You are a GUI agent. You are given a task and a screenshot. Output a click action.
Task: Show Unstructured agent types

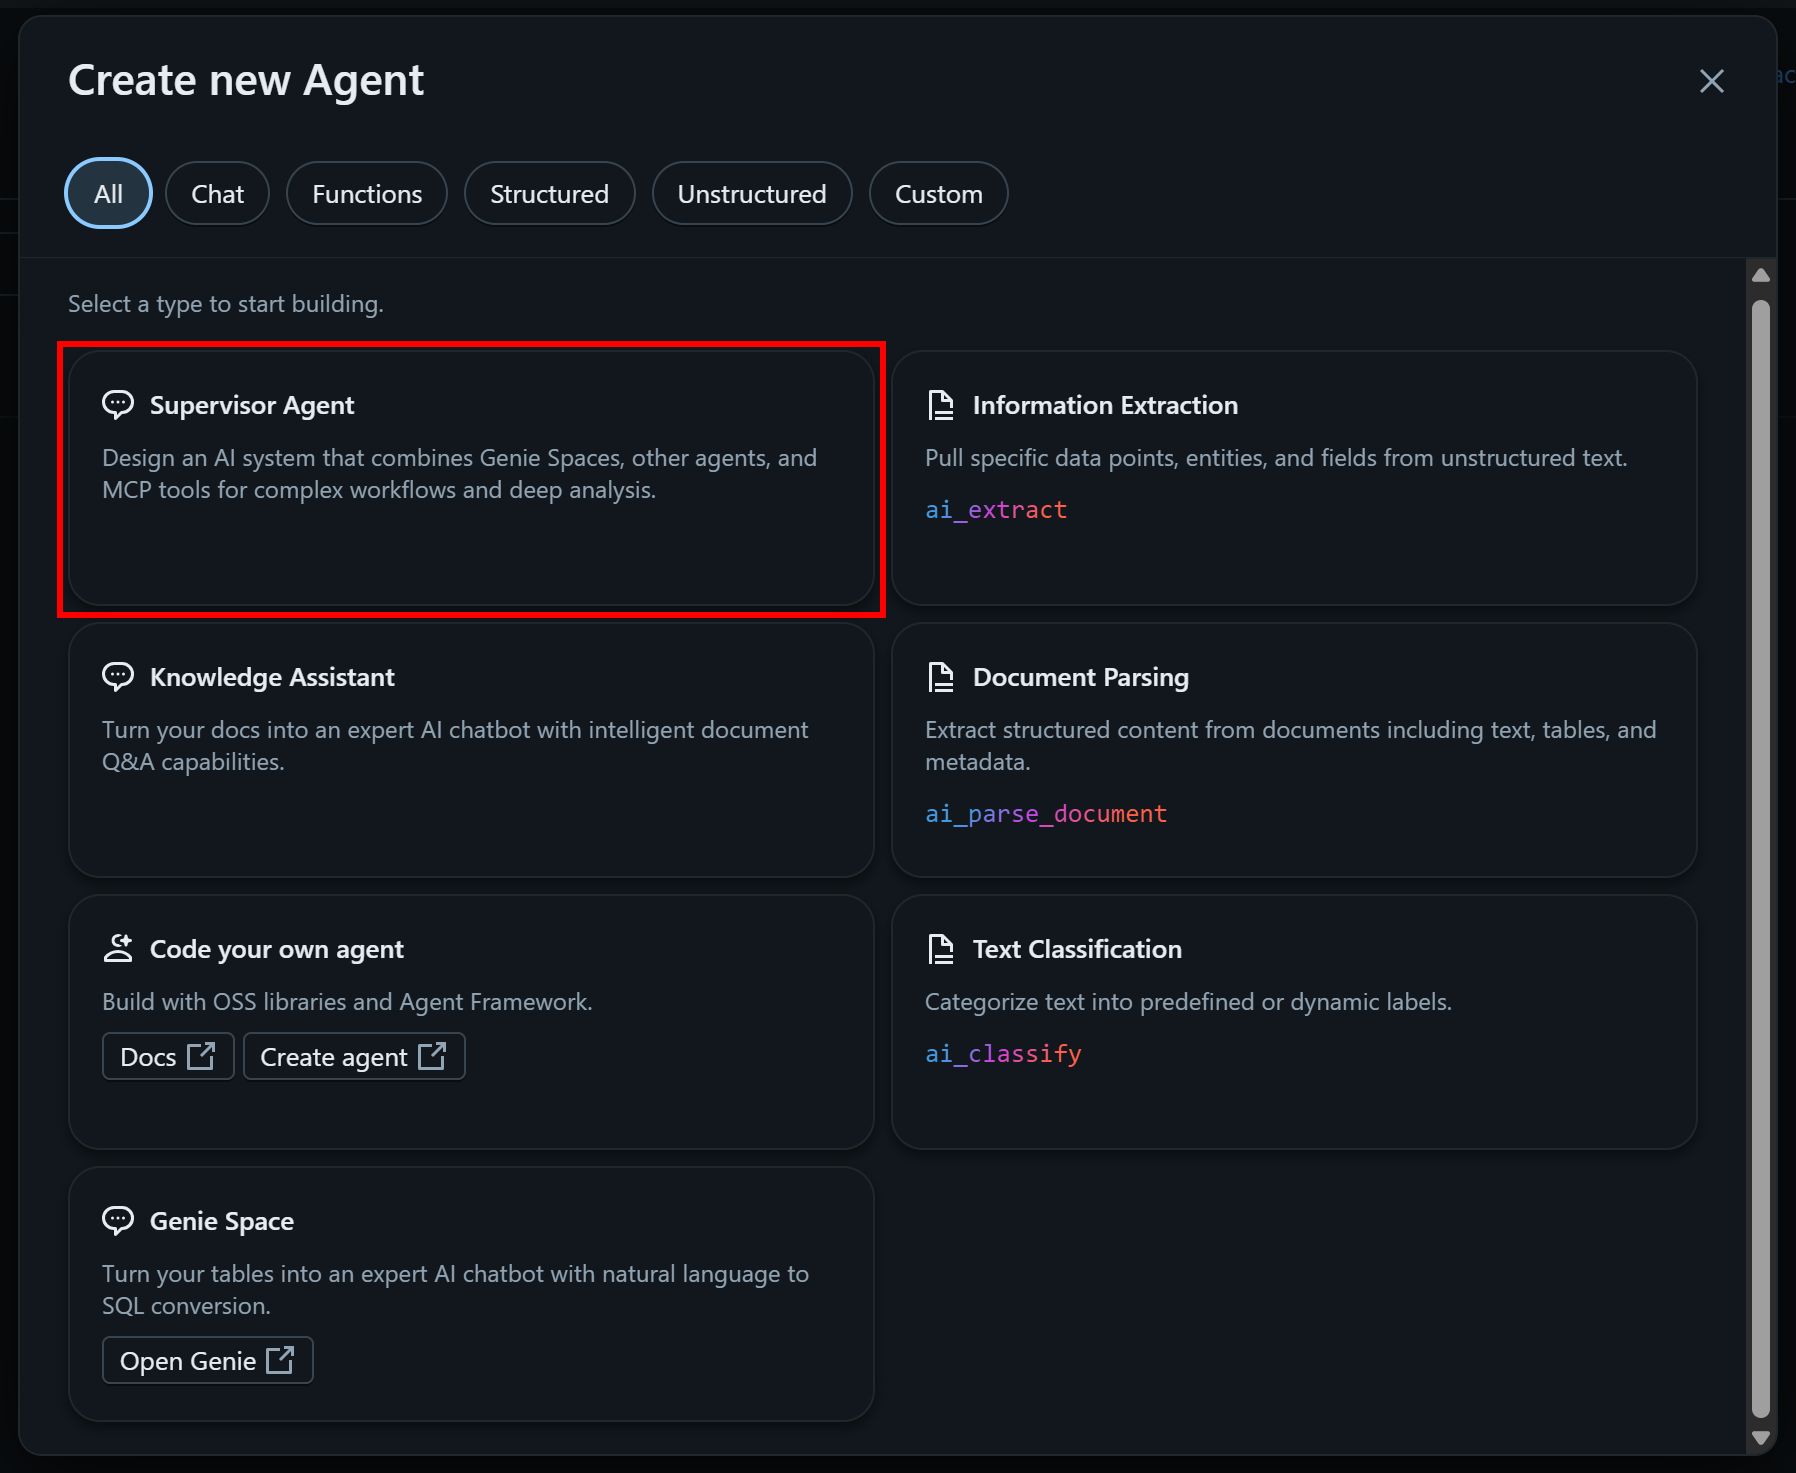point(752,194)
